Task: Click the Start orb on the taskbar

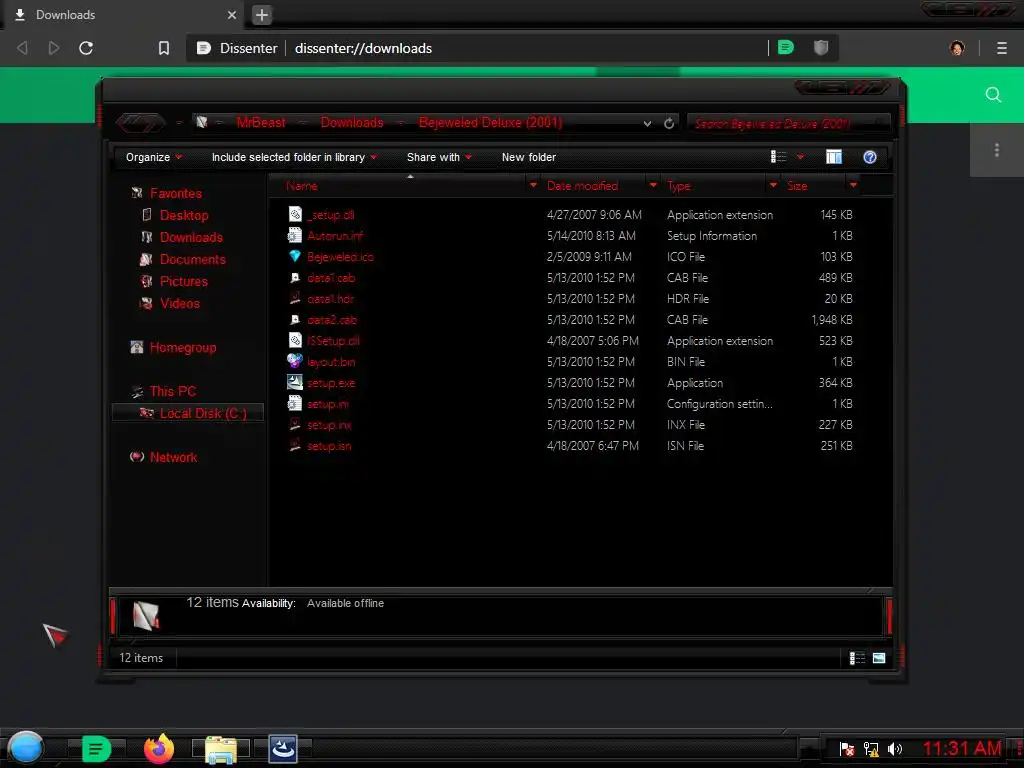Action: tap(26, 748)
